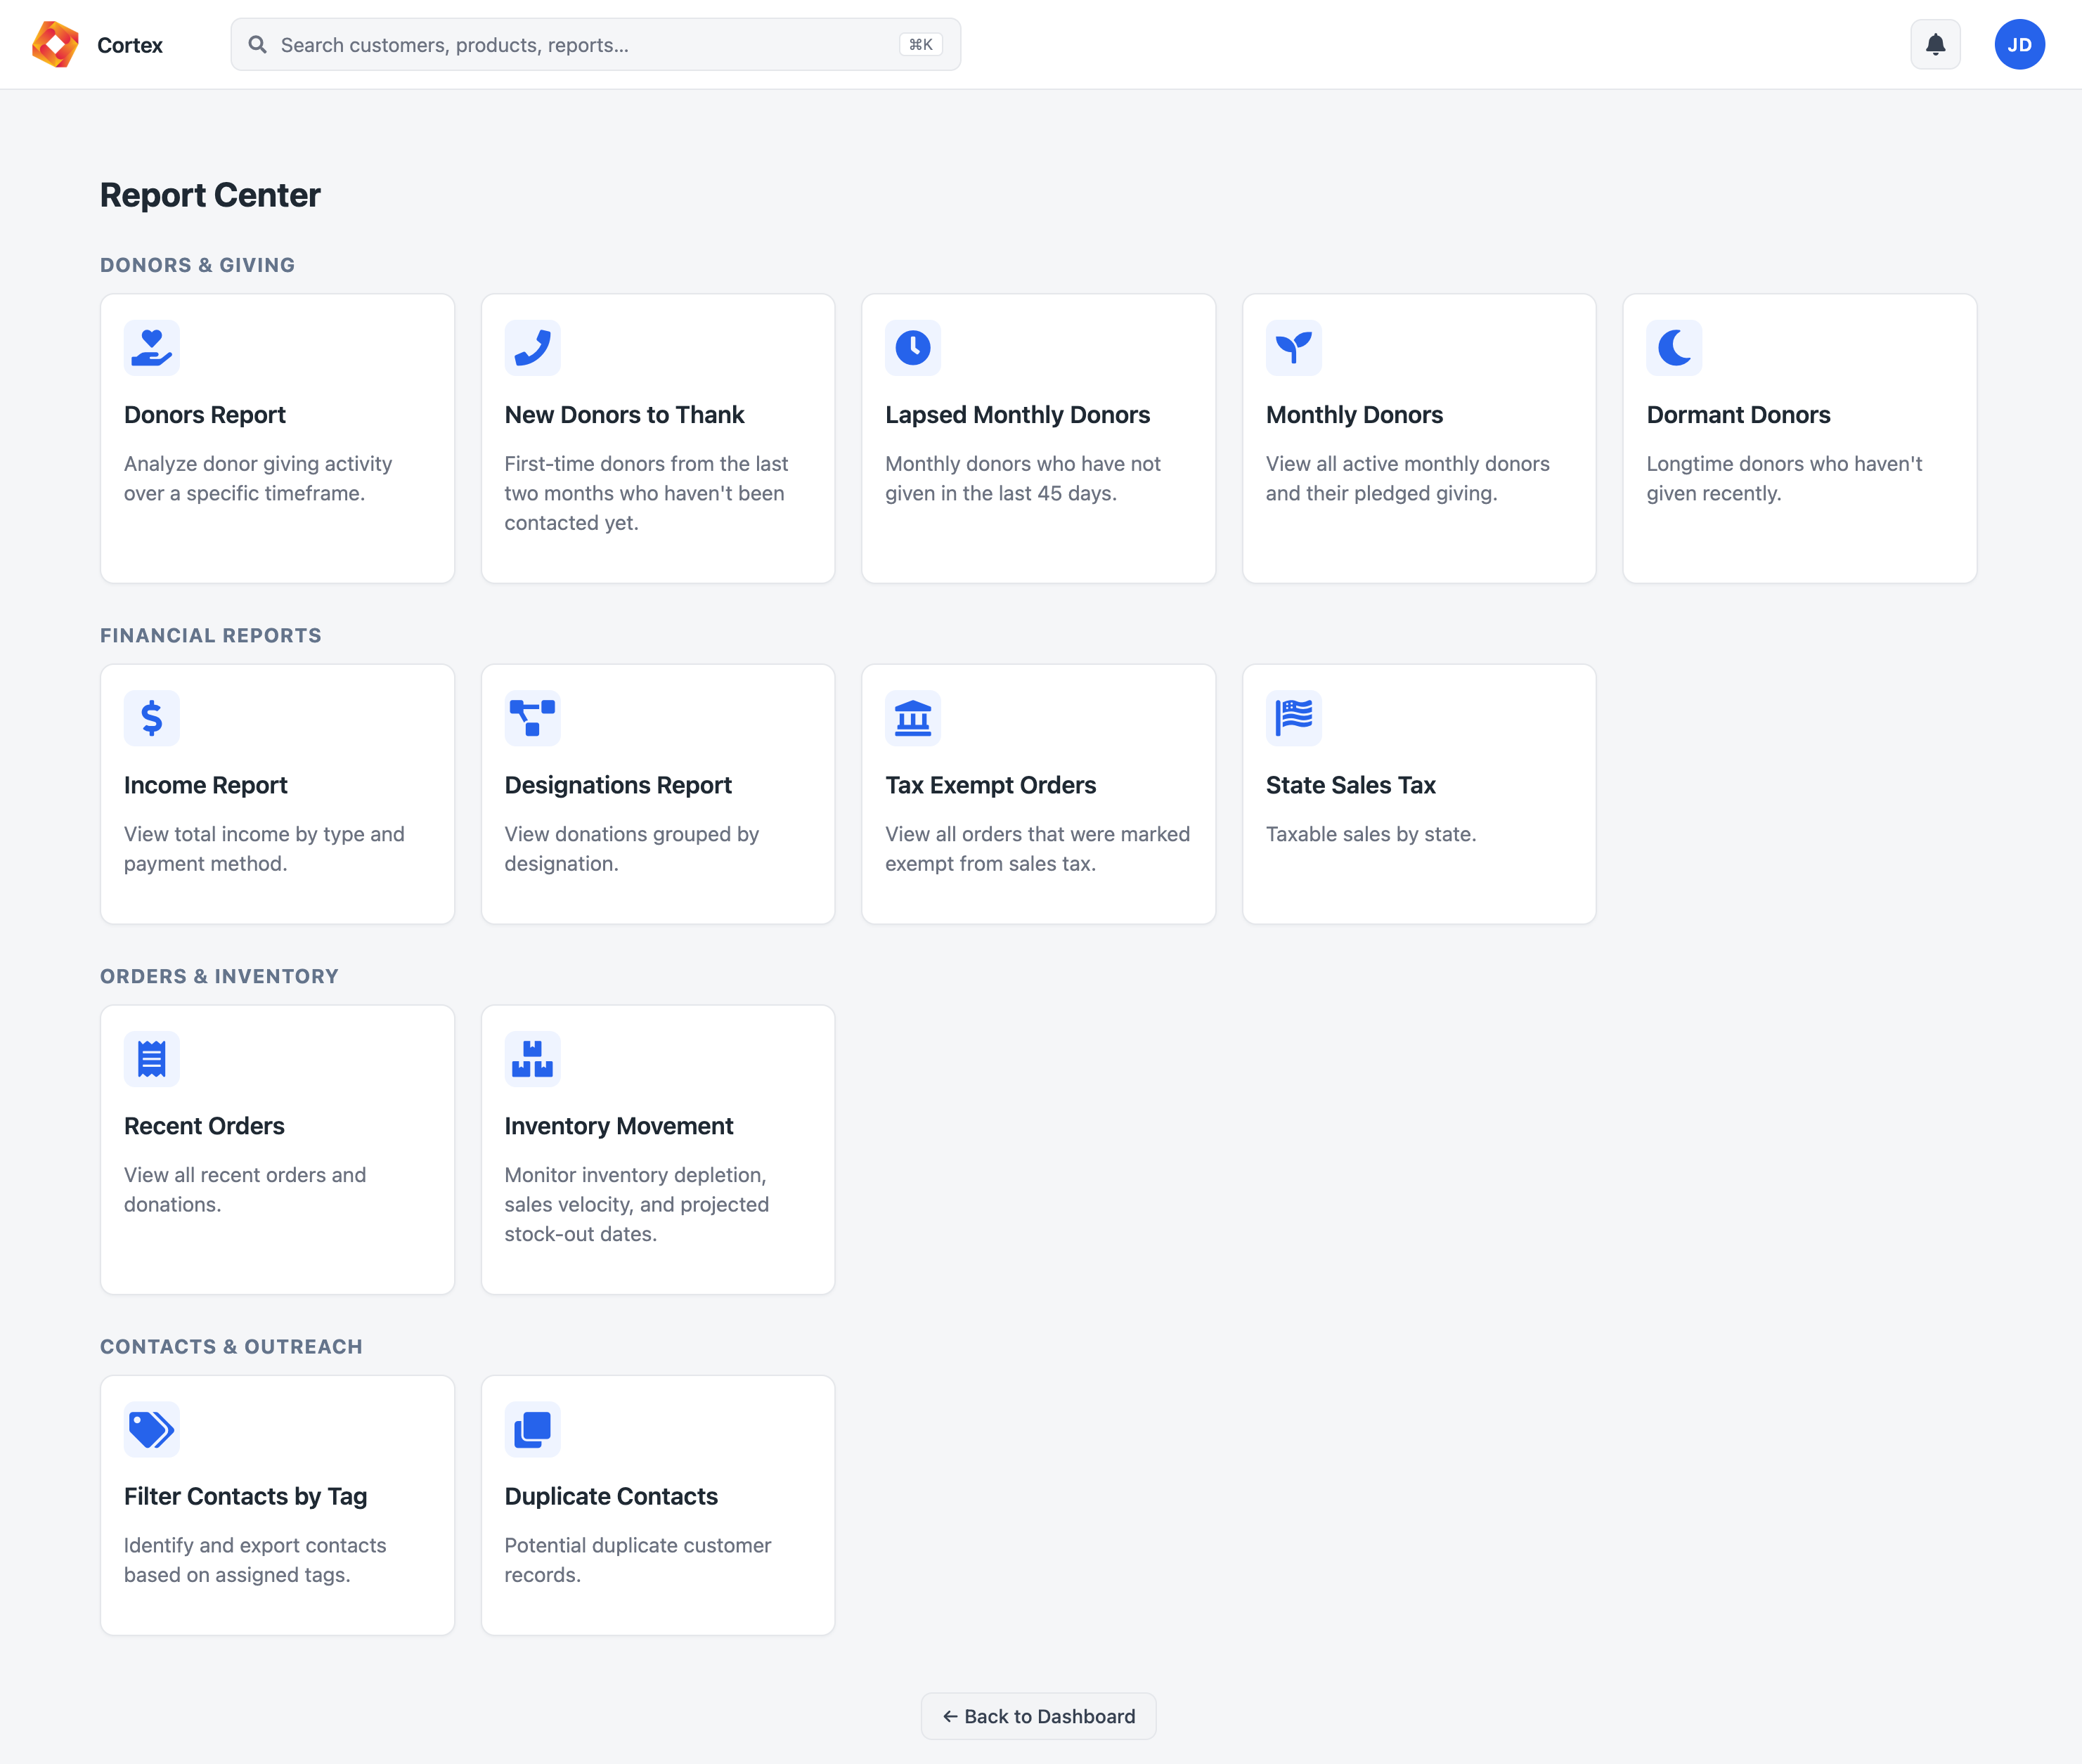
Task: Click the clock icon for Lapsed Donors
Action: (x=913, y=348)
